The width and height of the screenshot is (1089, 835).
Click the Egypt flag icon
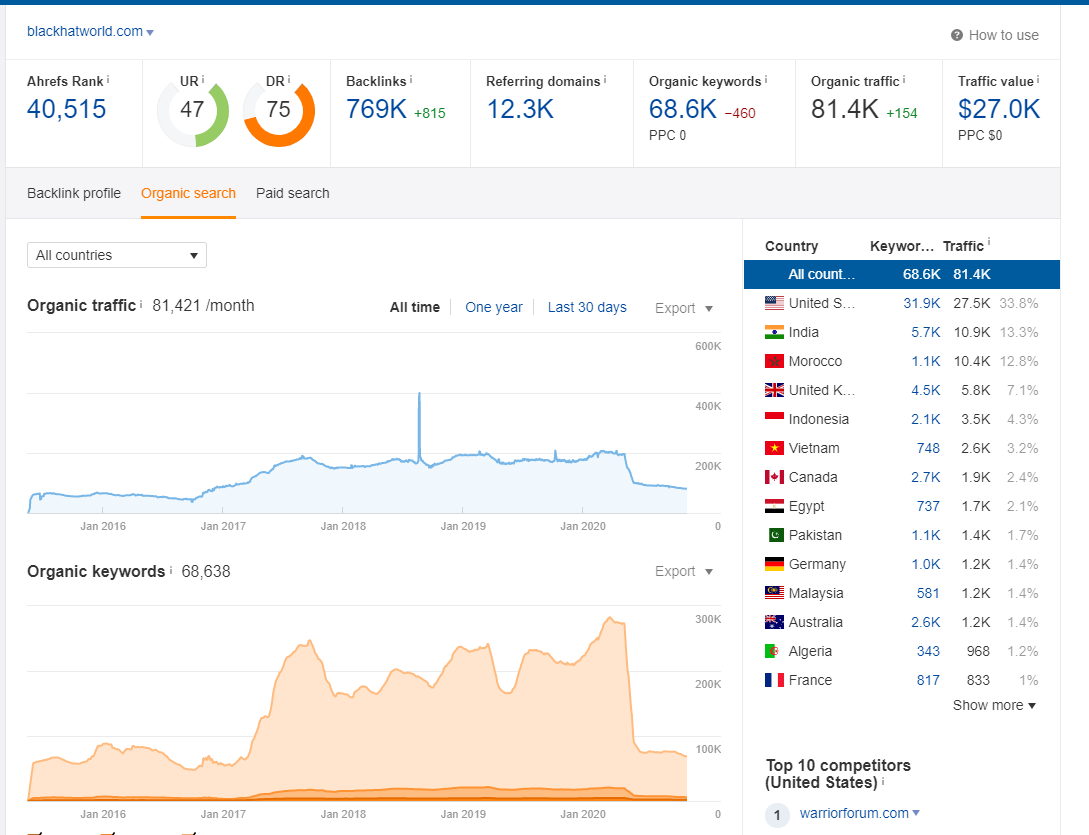pos(774,506)
